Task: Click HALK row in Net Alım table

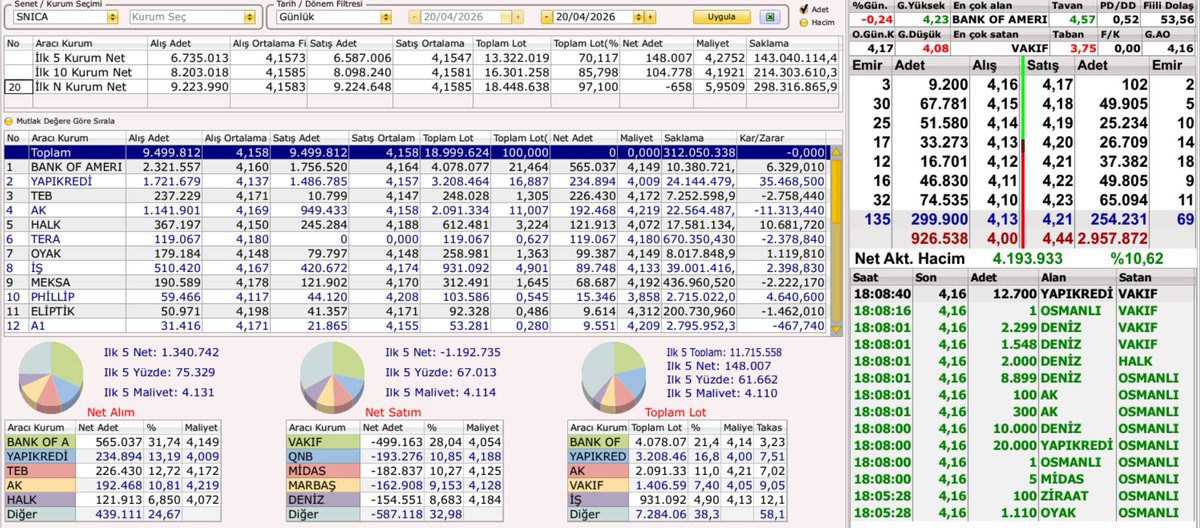Action: pyautogui.click(x=111, y=499)
